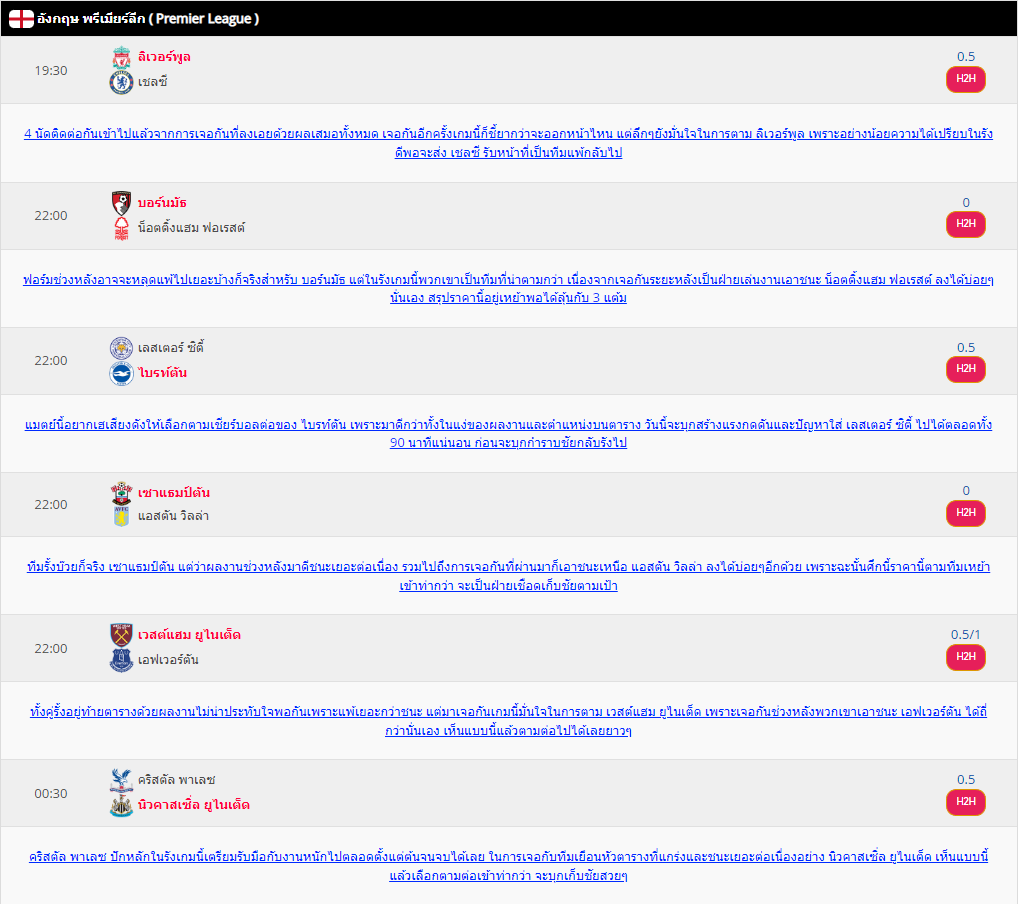Click the Premier League header title

(148, 19)
